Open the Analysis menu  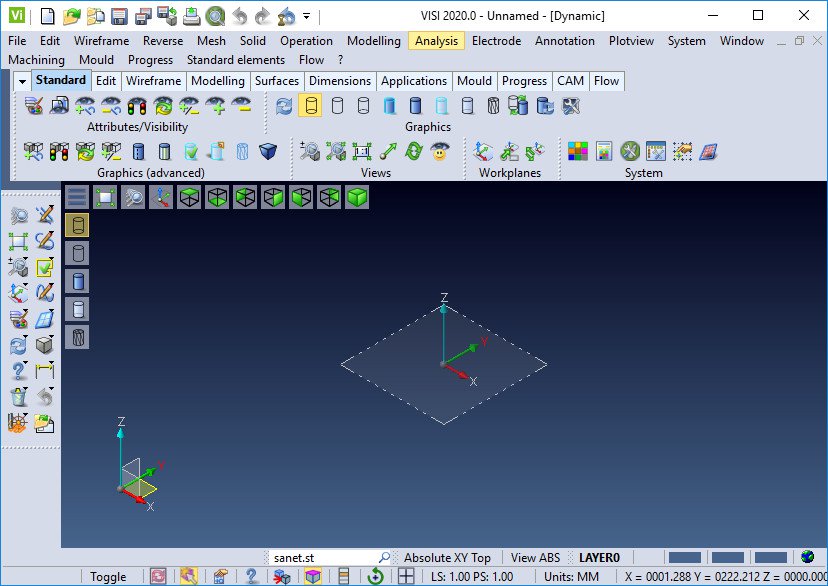tap(436, 41)
